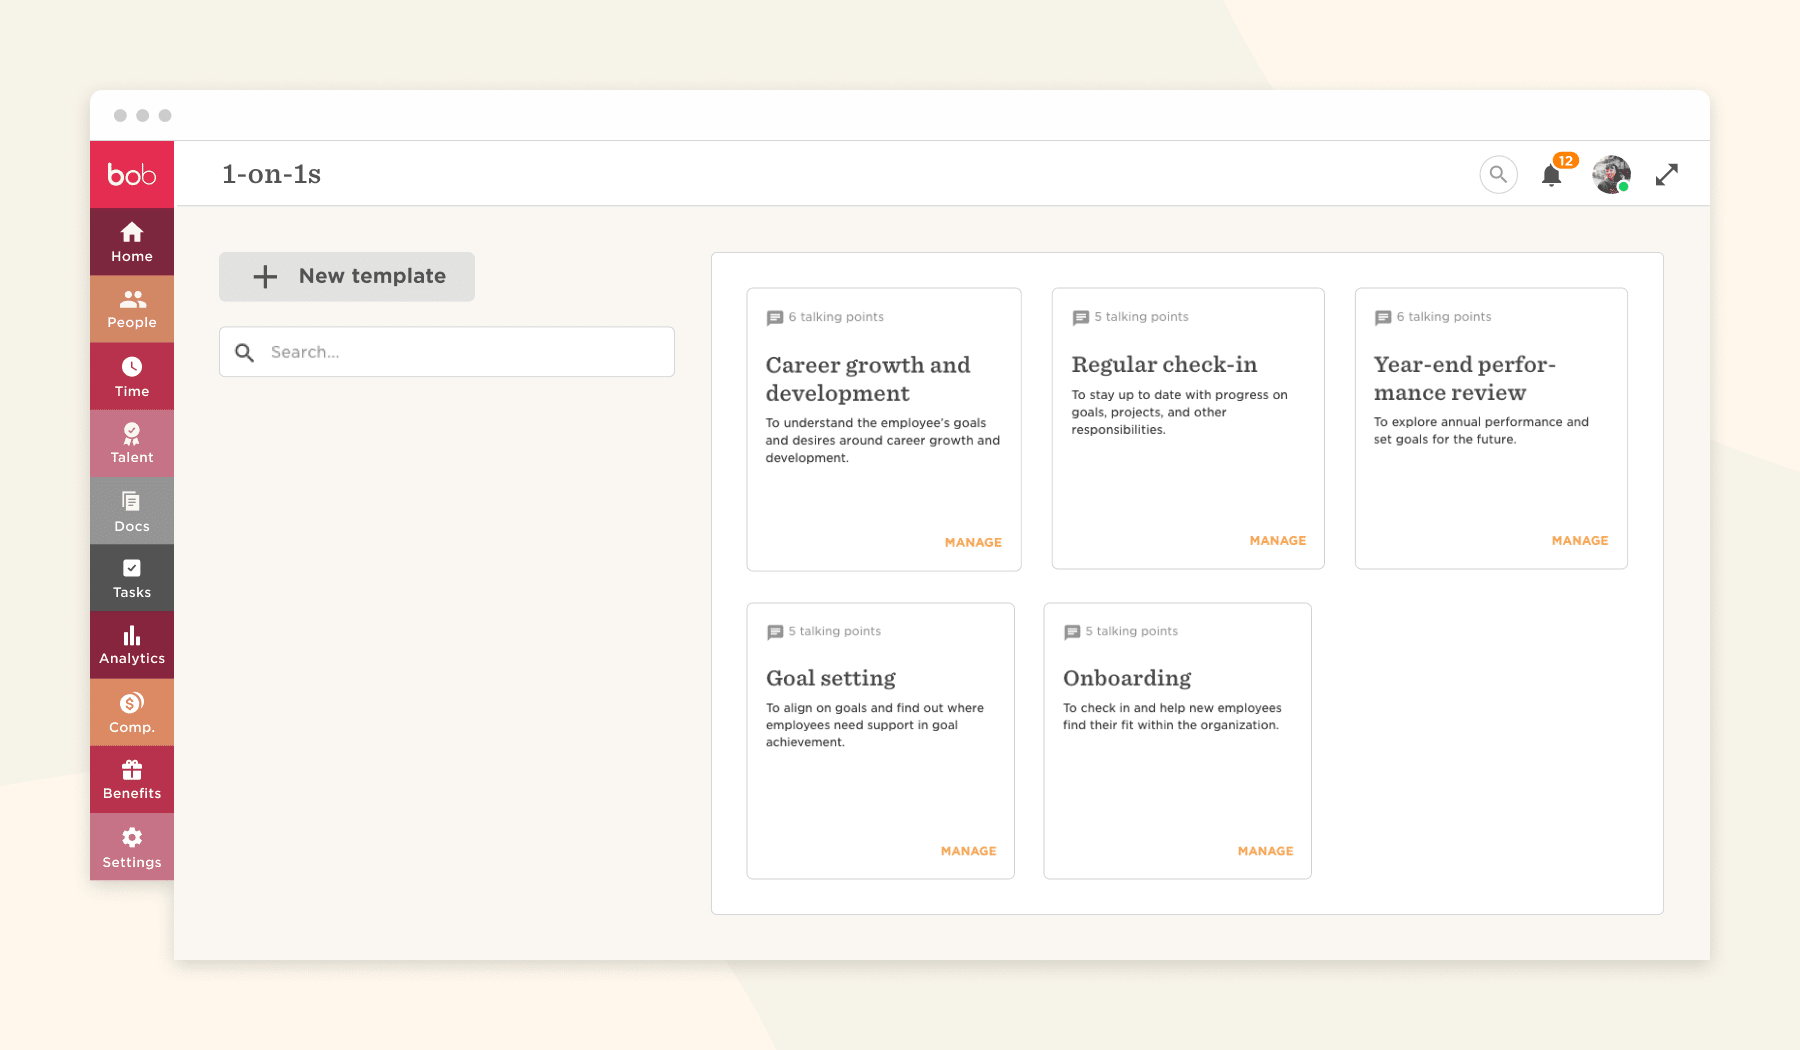This screenshot has width=1800, height=1050.
Task: Open the Onboarding template card title
Action: tap(1127, 678)
